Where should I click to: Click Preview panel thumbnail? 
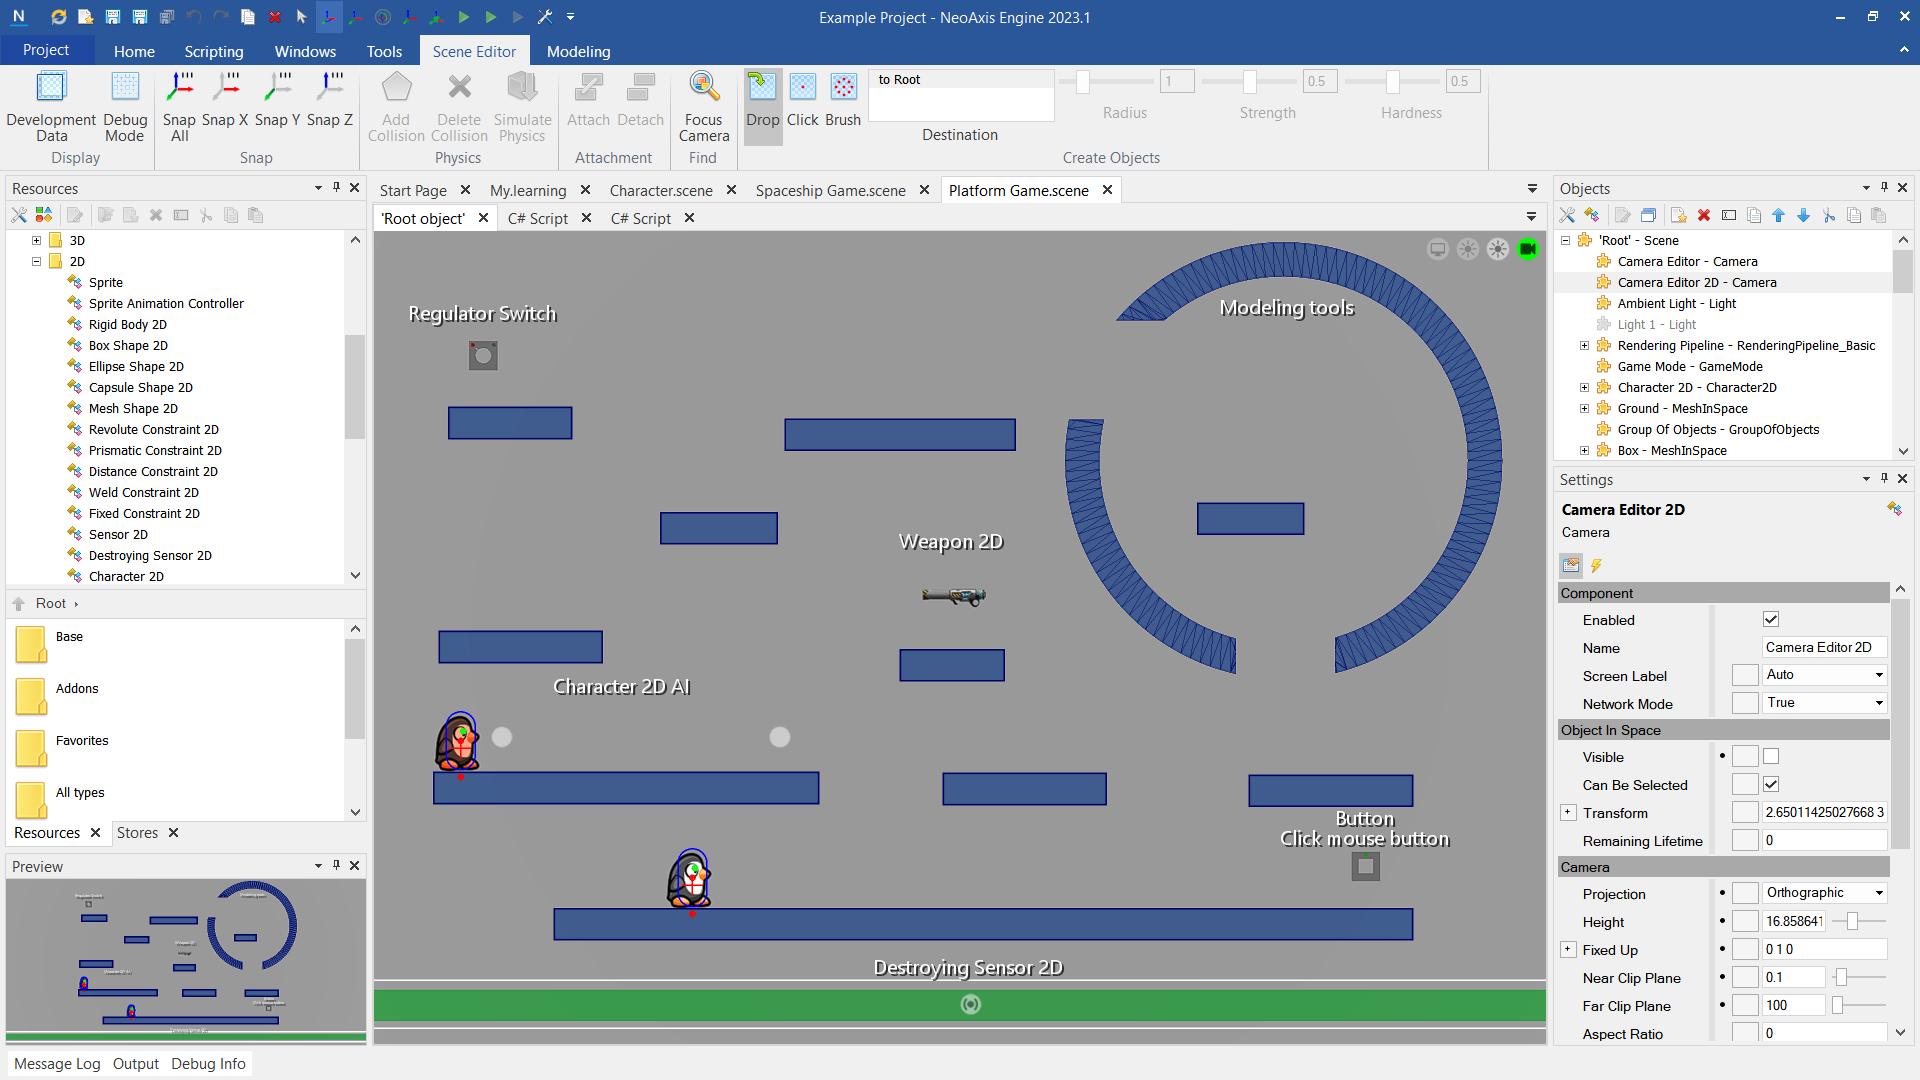186,960
